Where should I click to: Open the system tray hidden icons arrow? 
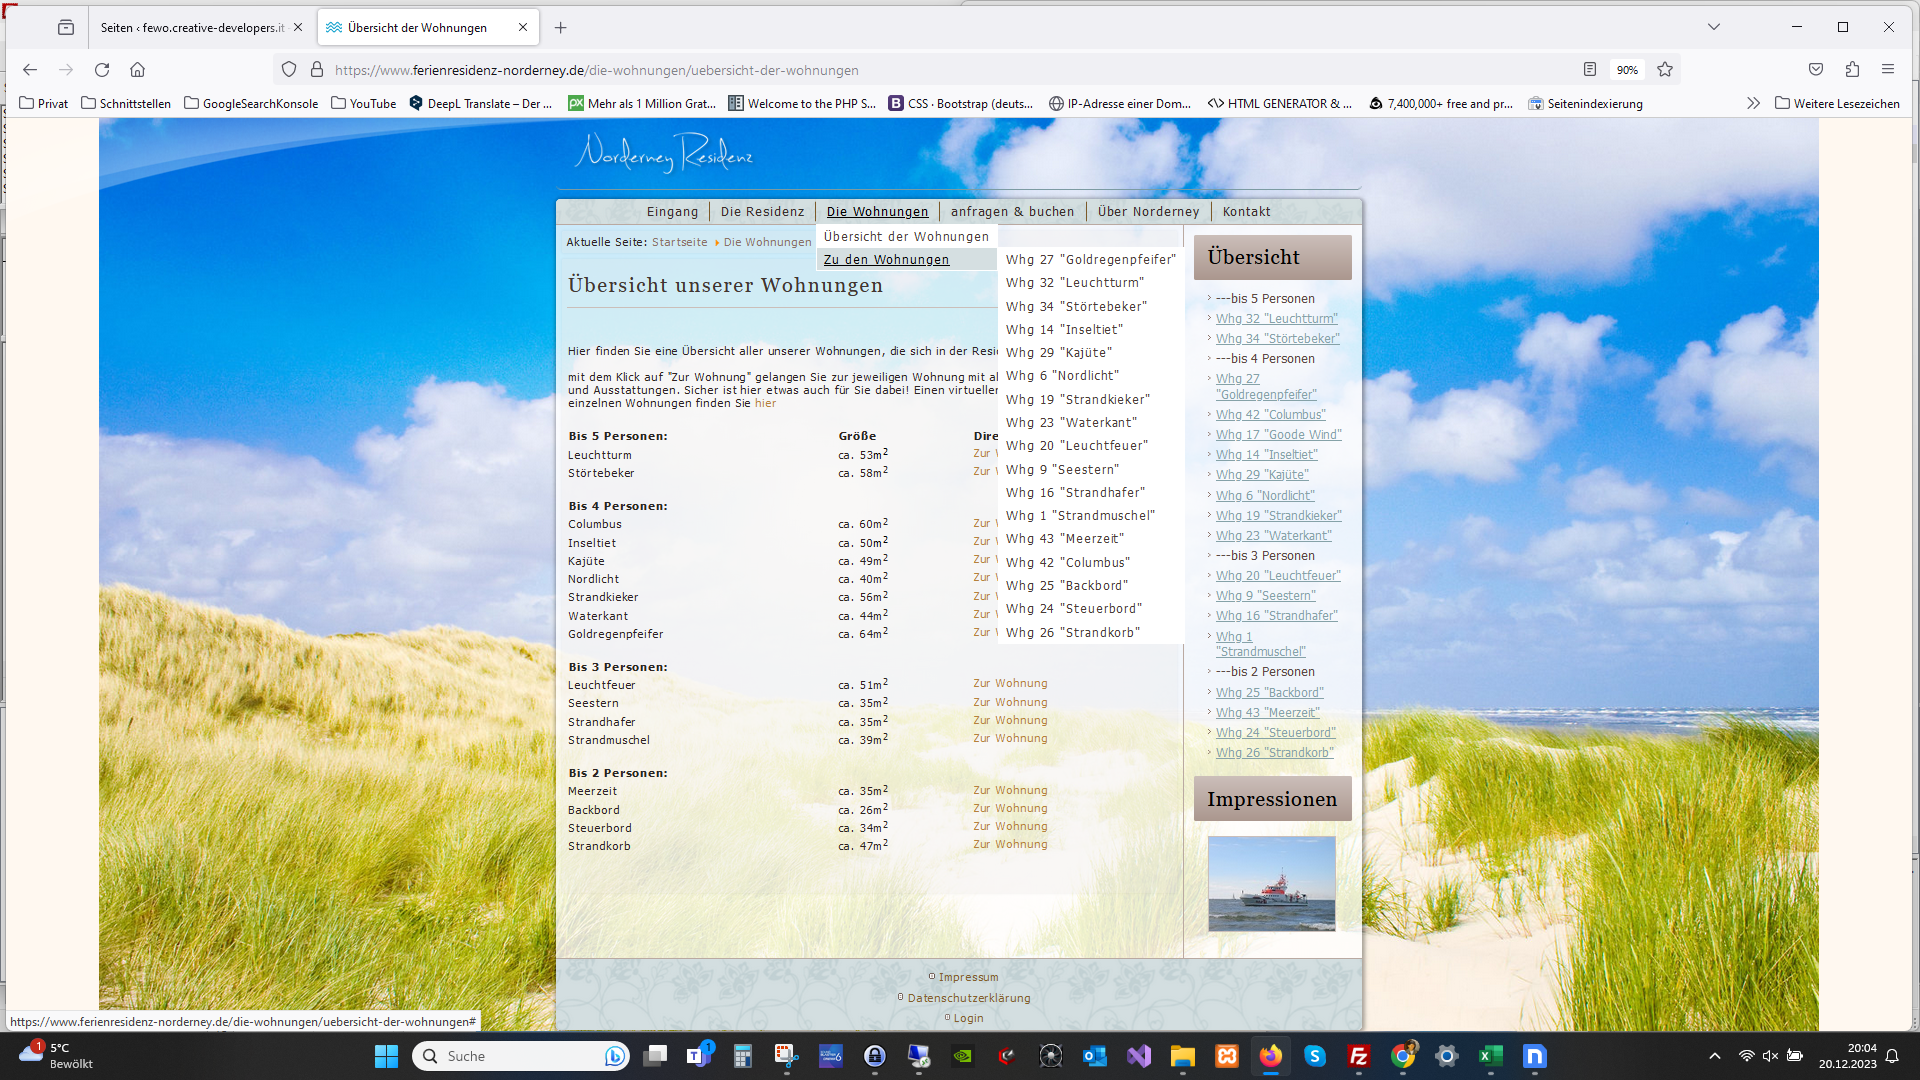pos(1714,1056)
